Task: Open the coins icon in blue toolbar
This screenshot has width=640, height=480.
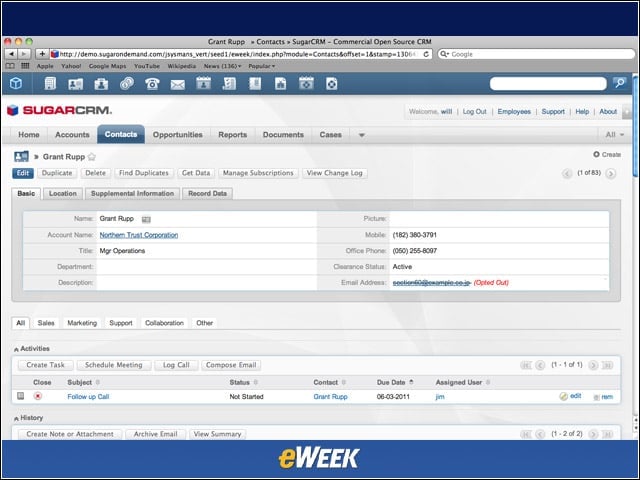Action: (x=127, y=84)
